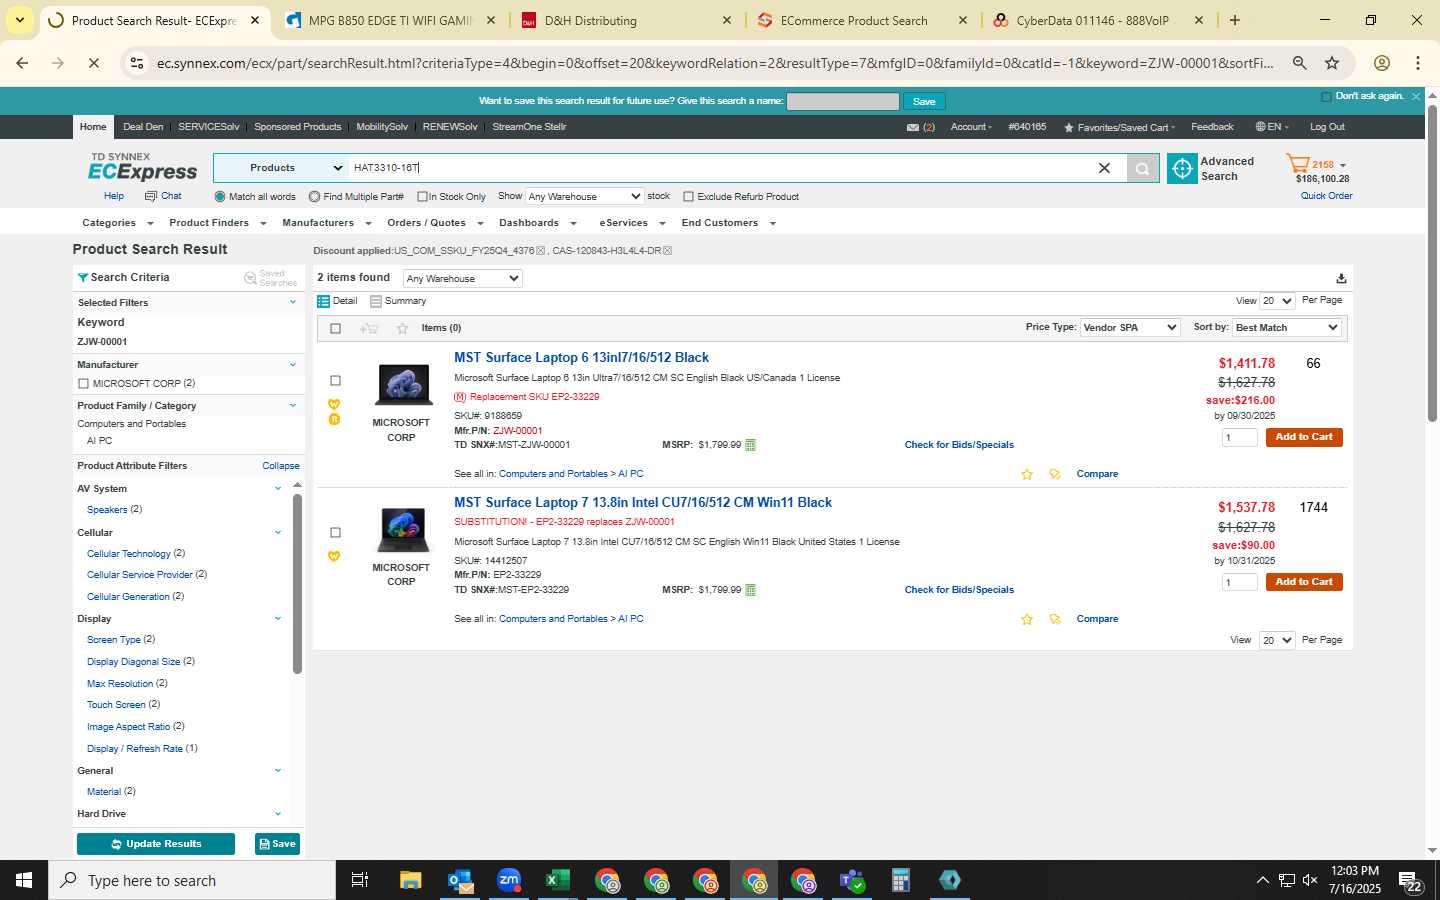Click the add-selected-to-cart icon in items bar
The image size is (1440, 900).
click(x=369, y=328)
